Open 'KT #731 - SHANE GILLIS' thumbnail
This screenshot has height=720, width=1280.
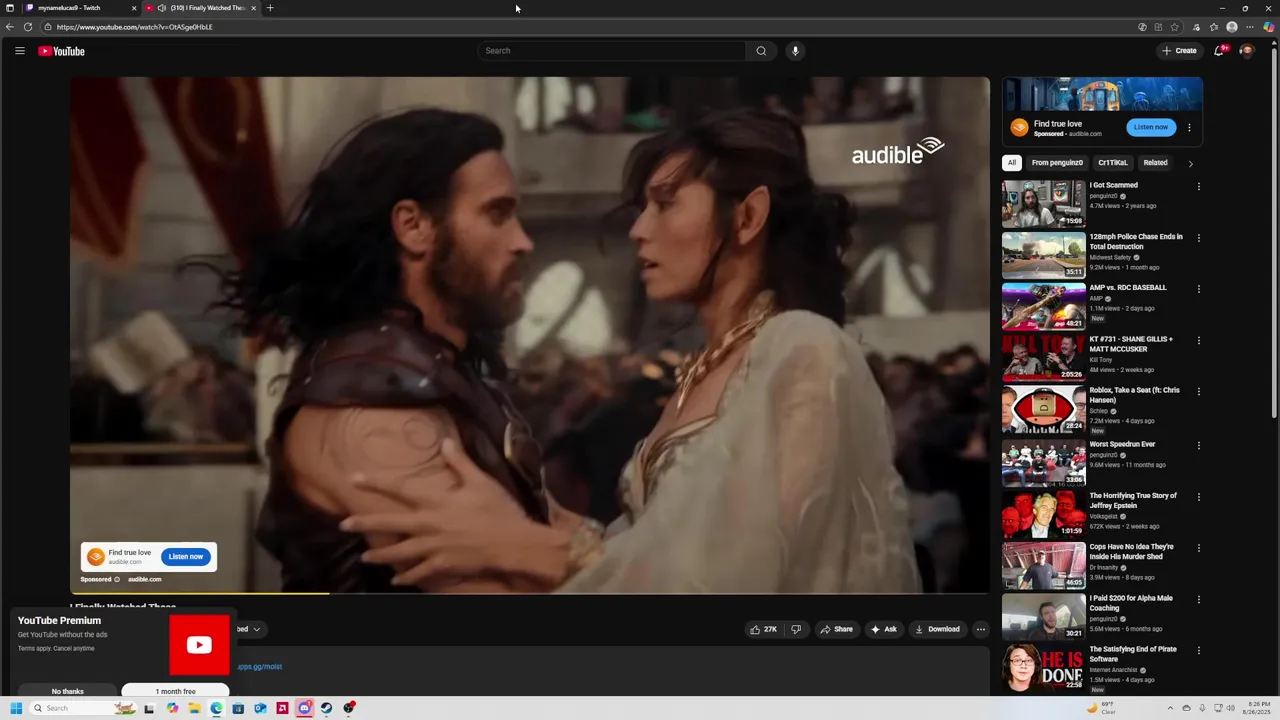coord(1044,358)
